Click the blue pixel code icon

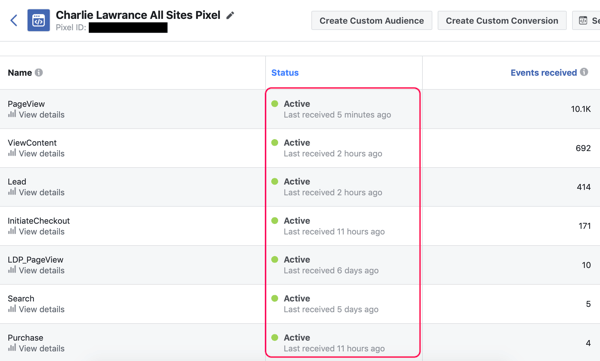38,20
